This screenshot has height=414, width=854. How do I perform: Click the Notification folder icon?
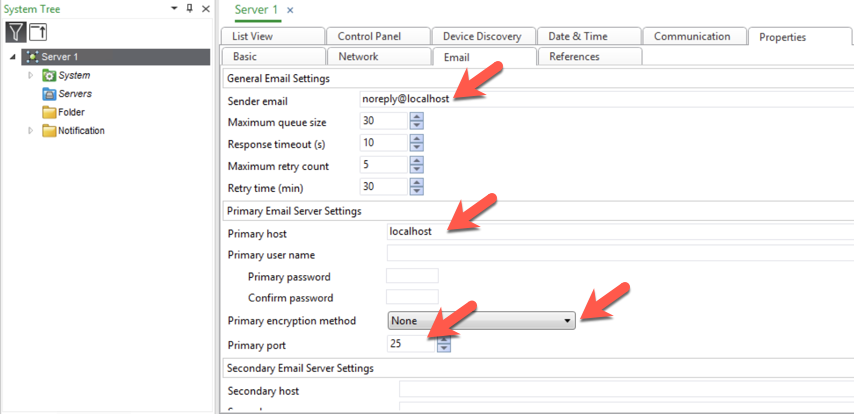[x=49, y=131]
